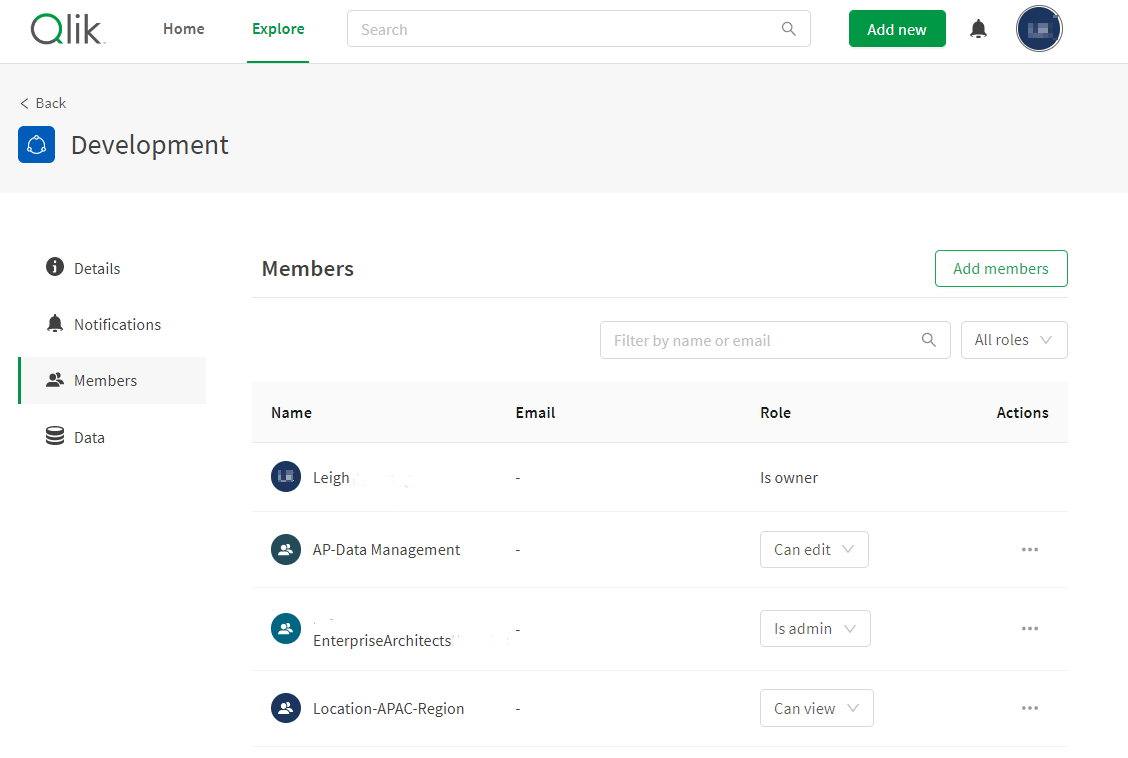Open actions menu for Location-APAC-Region

pyautogui.click(x=1029, y=708)
